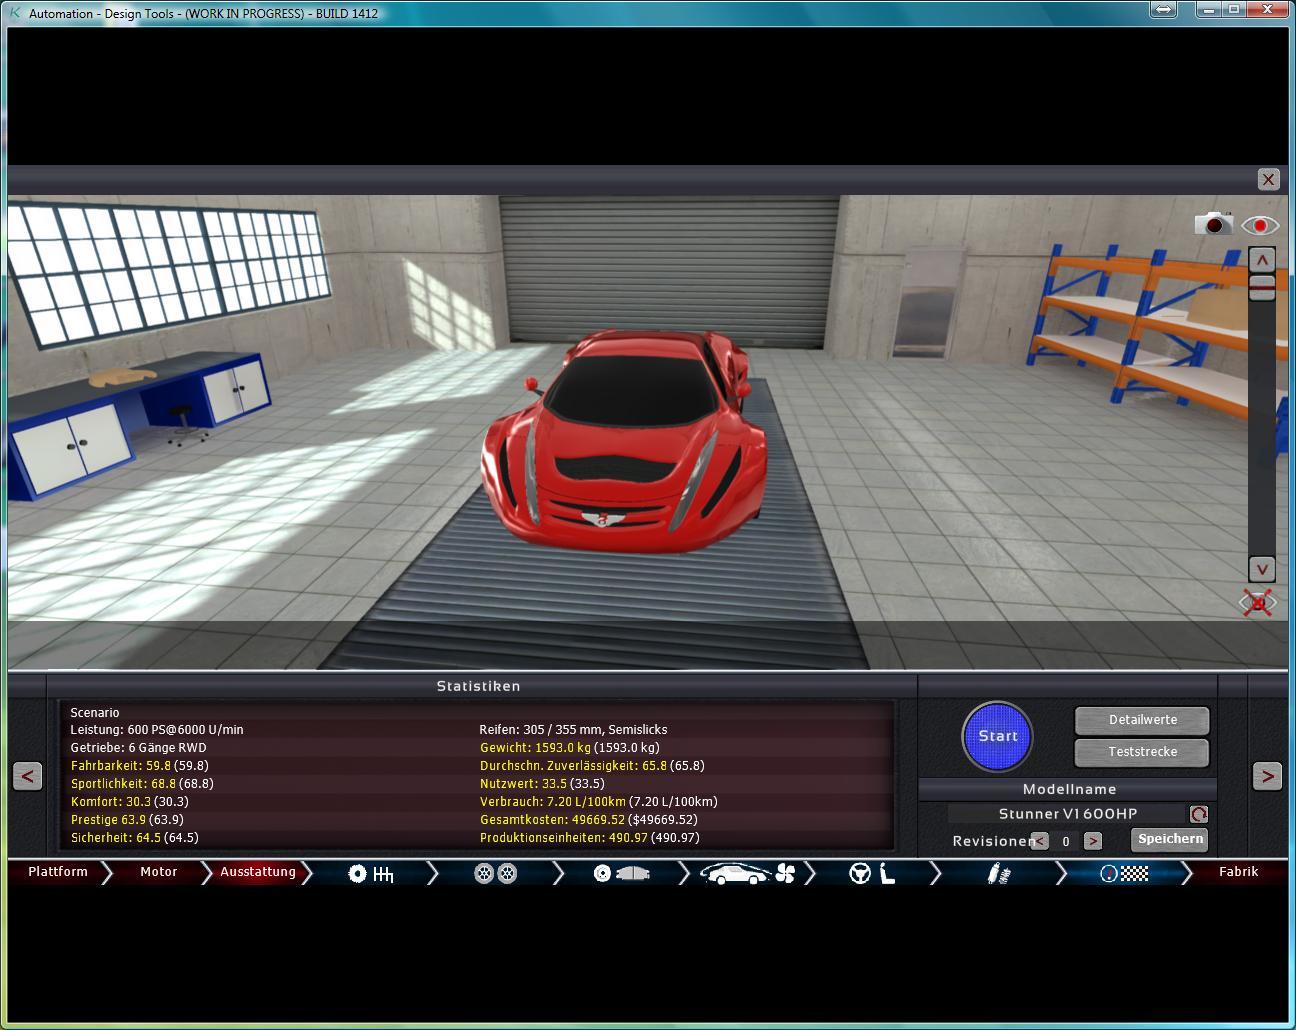Image resolution: width=1296 pixels, height=1030 pixels.
Task: Open the gearbox and drivetrain tab
Action: point(370,874)
